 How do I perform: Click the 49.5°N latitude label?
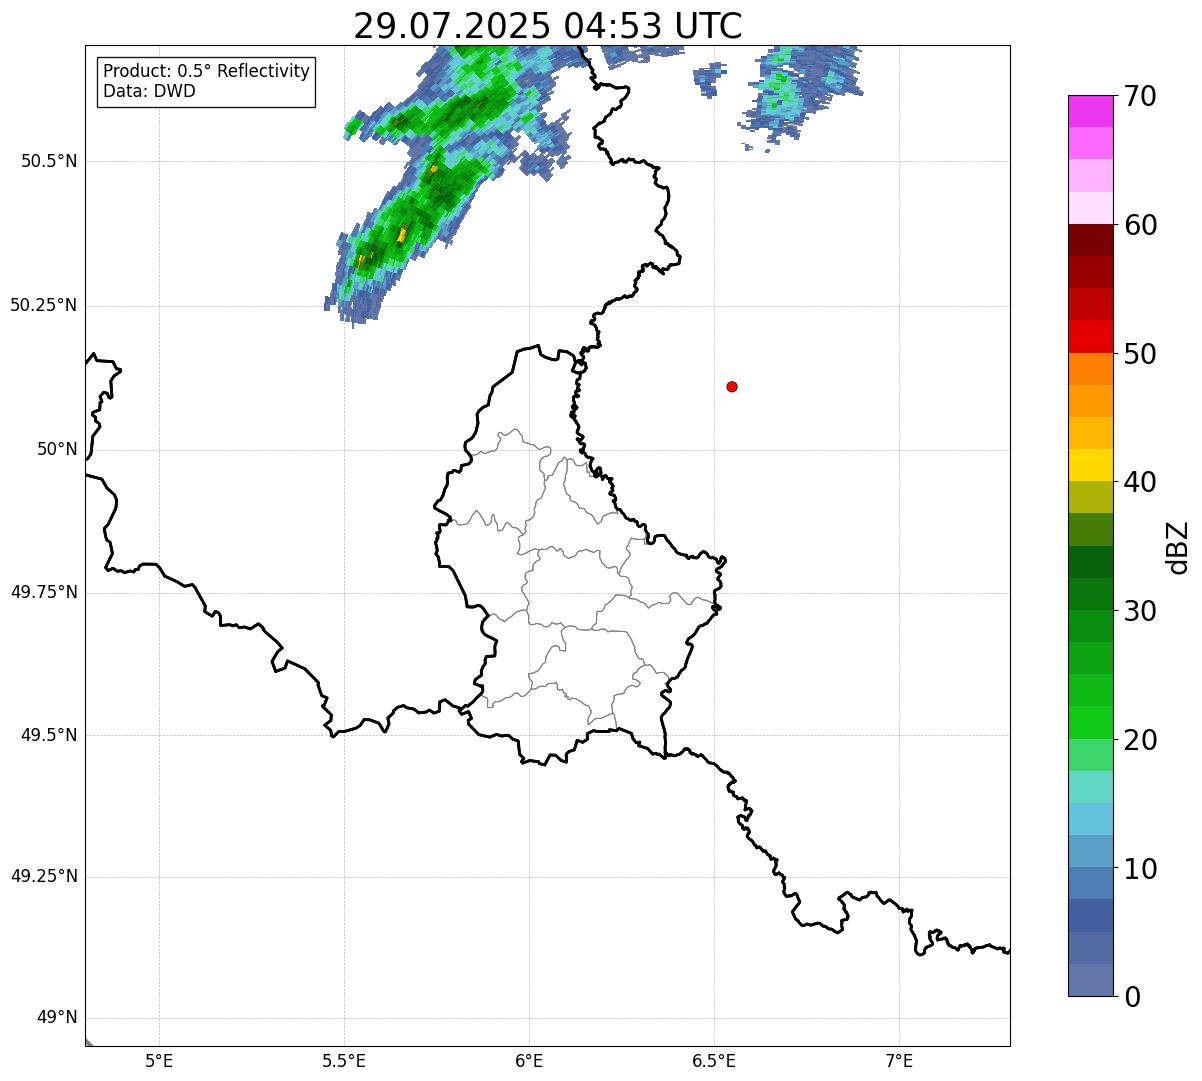click(x=49, y=735)
